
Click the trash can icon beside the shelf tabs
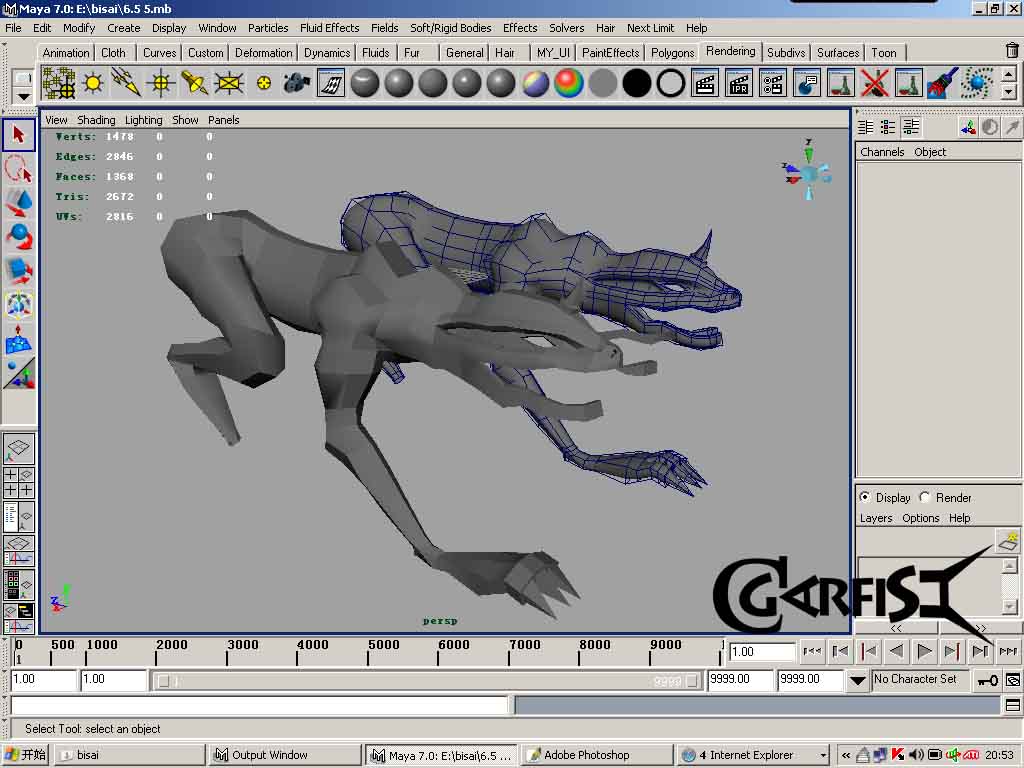click(x=1012, y=50)
